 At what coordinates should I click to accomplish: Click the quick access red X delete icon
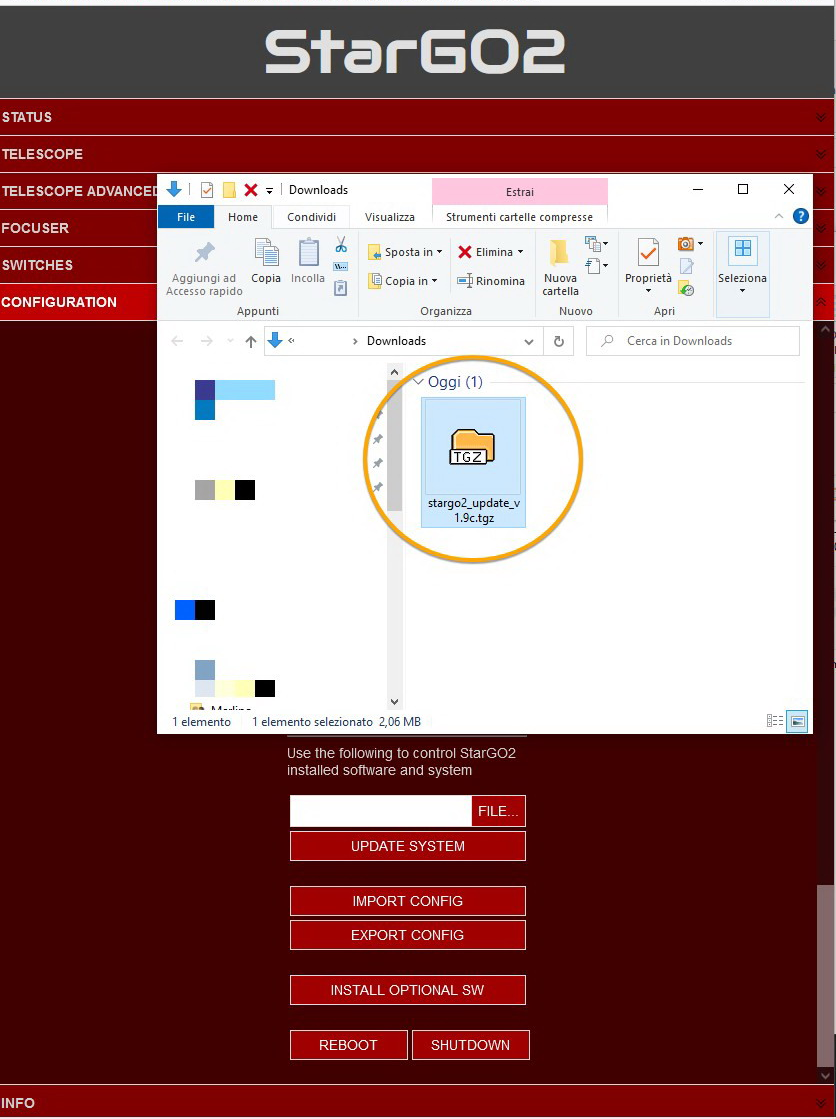pyautogui.click(x=251, y=190)
